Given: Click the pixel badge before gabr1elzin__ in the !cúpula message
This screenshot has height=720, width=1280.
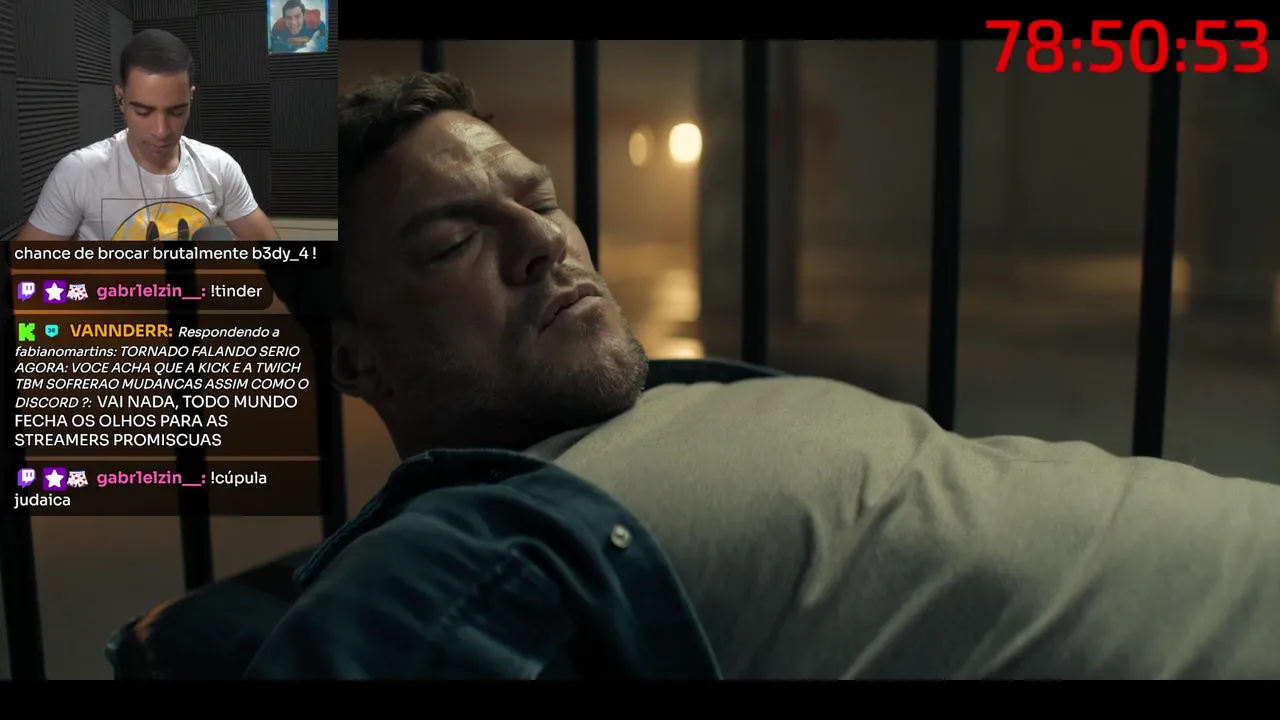Looking at the screenshot, I should point(78,479).
